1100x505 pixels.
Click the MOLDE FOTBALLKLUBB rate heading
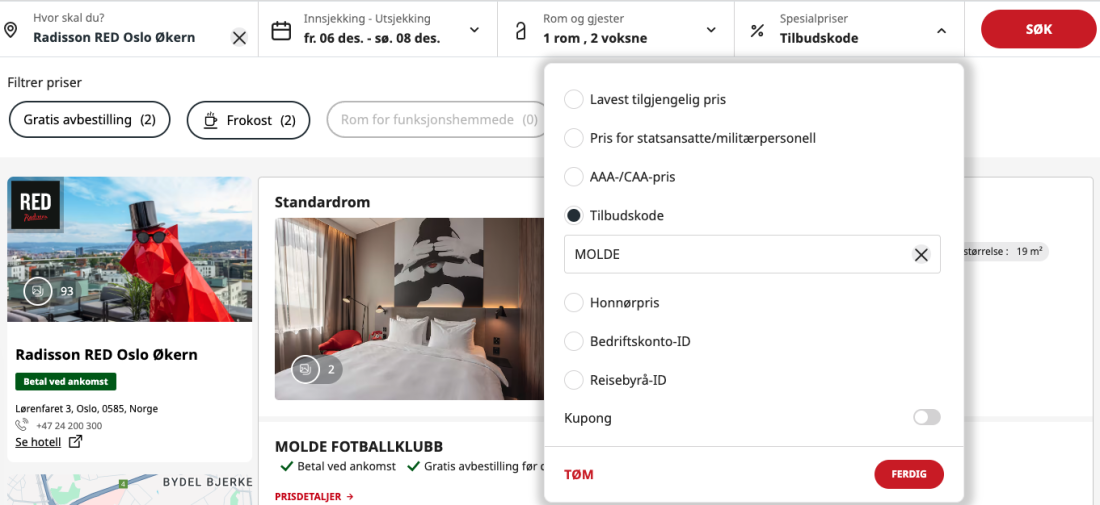click(359, 447)
